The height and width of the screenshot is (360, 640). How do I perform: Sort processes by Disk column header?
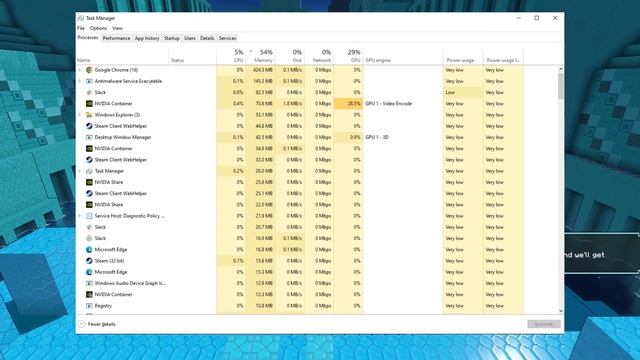pos(290,56)
